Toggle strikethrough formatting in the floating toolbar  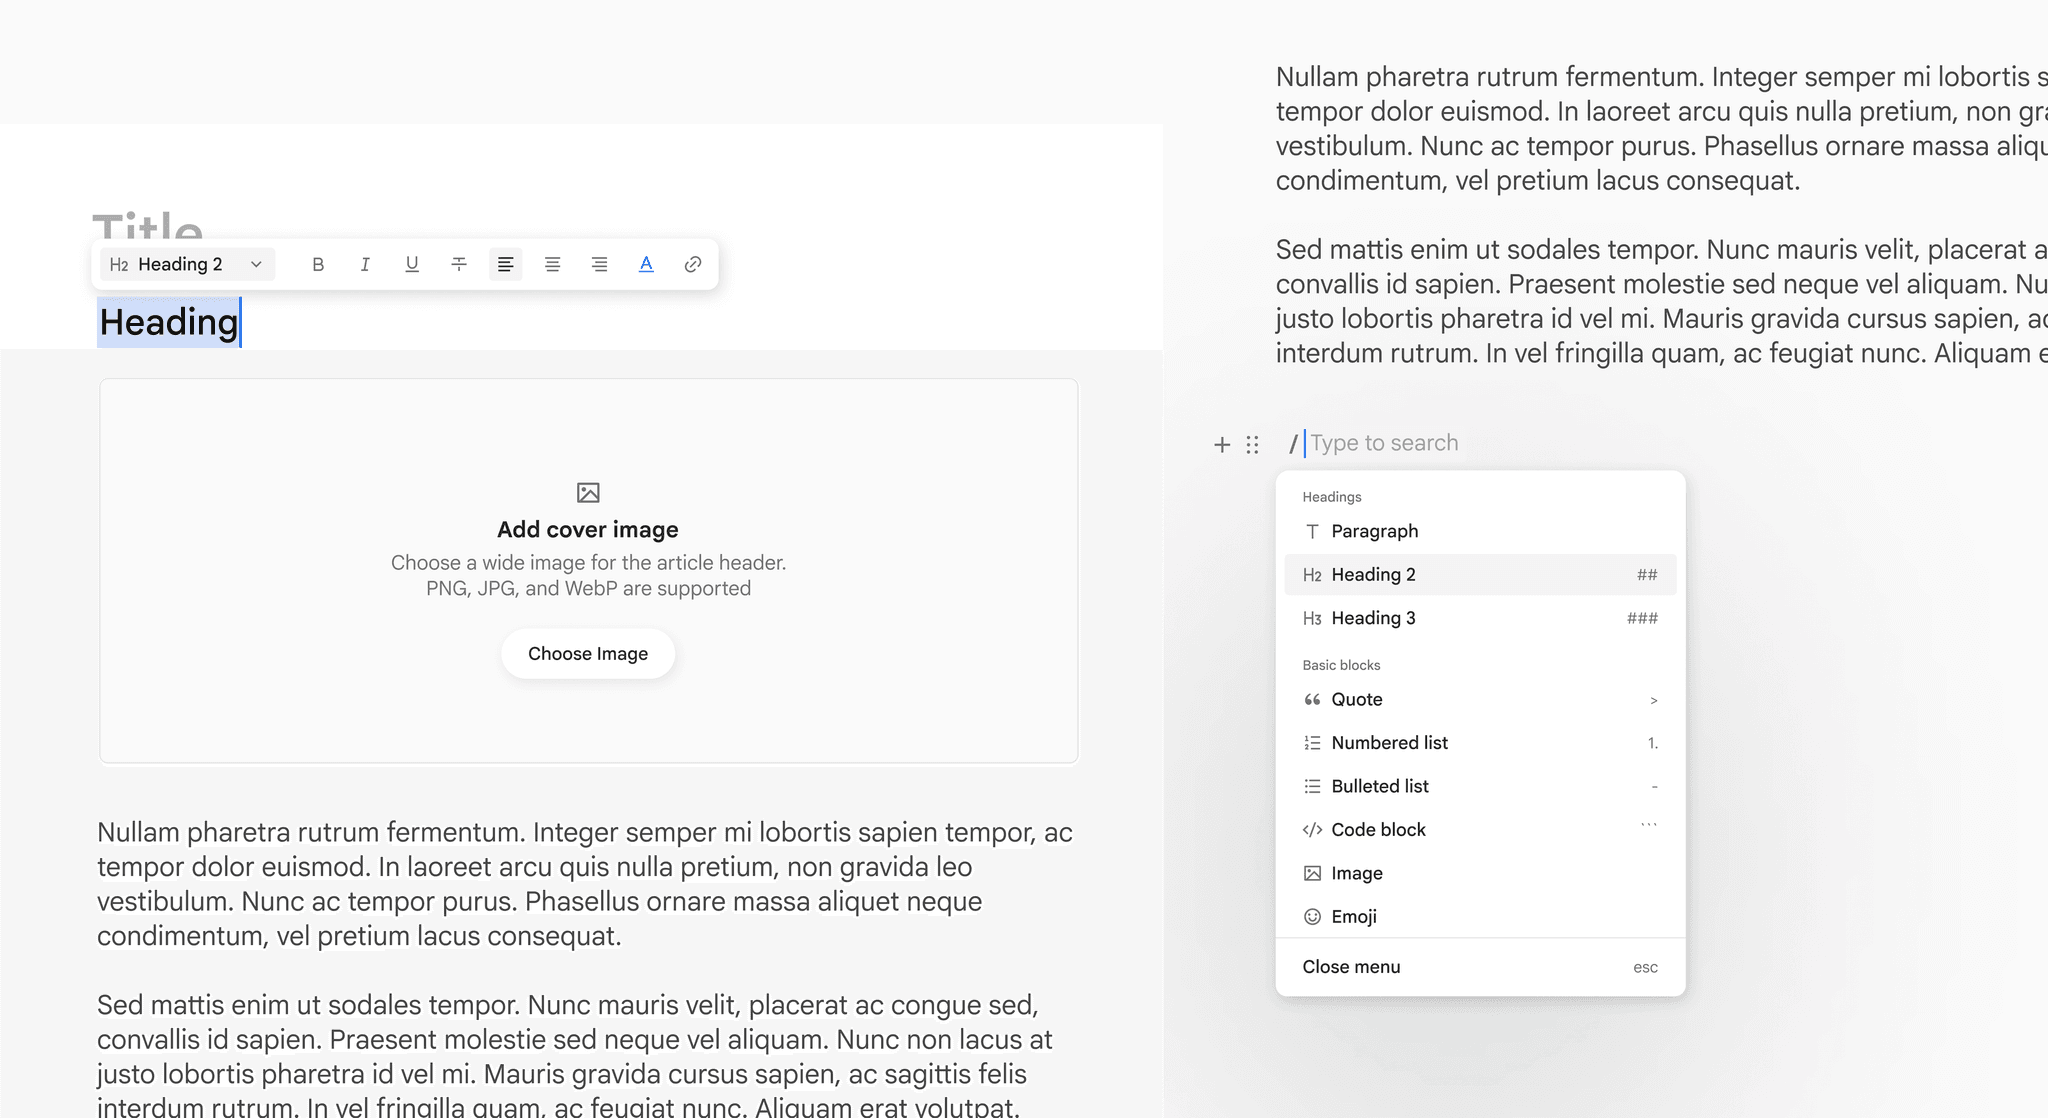pyautogui.click(x=459, y=265)
